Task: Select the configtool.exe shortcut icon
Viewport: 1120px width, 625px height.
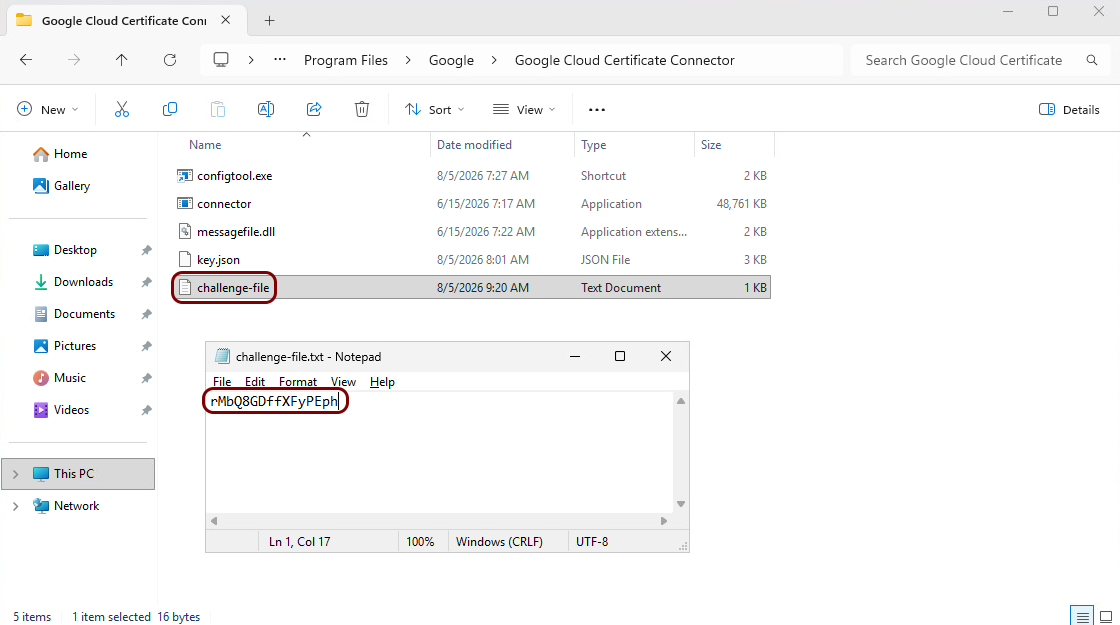Action: [x=184, y=176]
